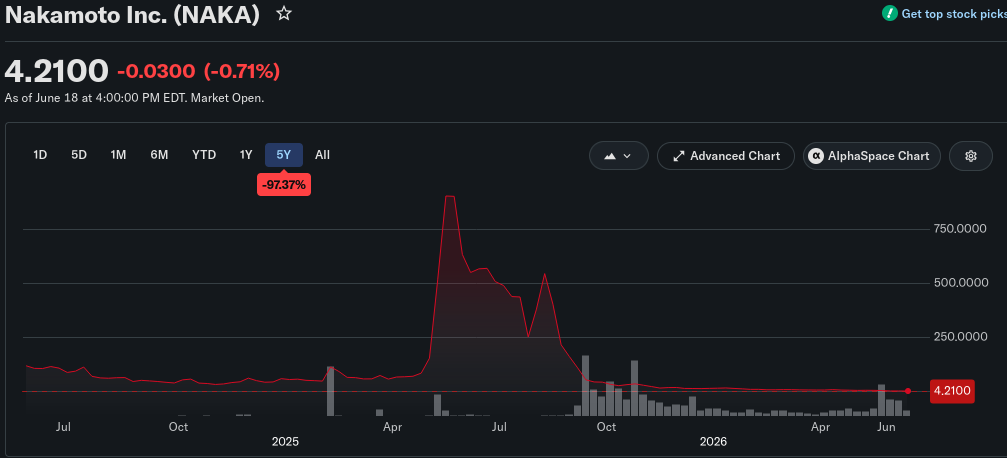The height and width of the screenshot is (458, 1007).
Task: Click the Nakamoto Inc. (NAKA) title
Action: tap(132, 15)
